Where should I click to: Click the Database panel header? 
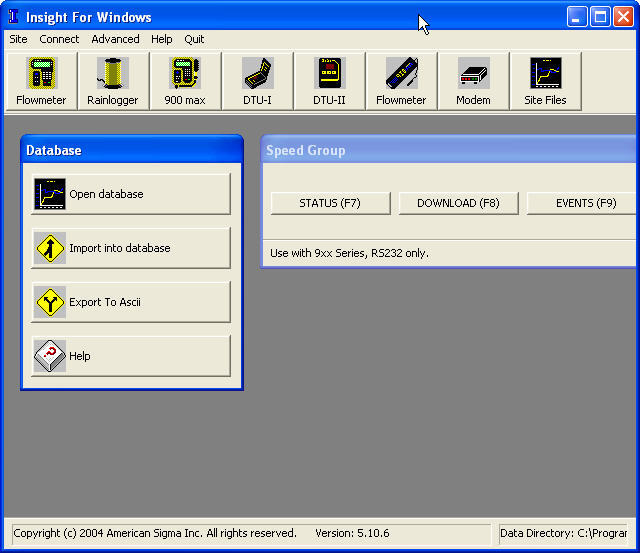point(132,150)
